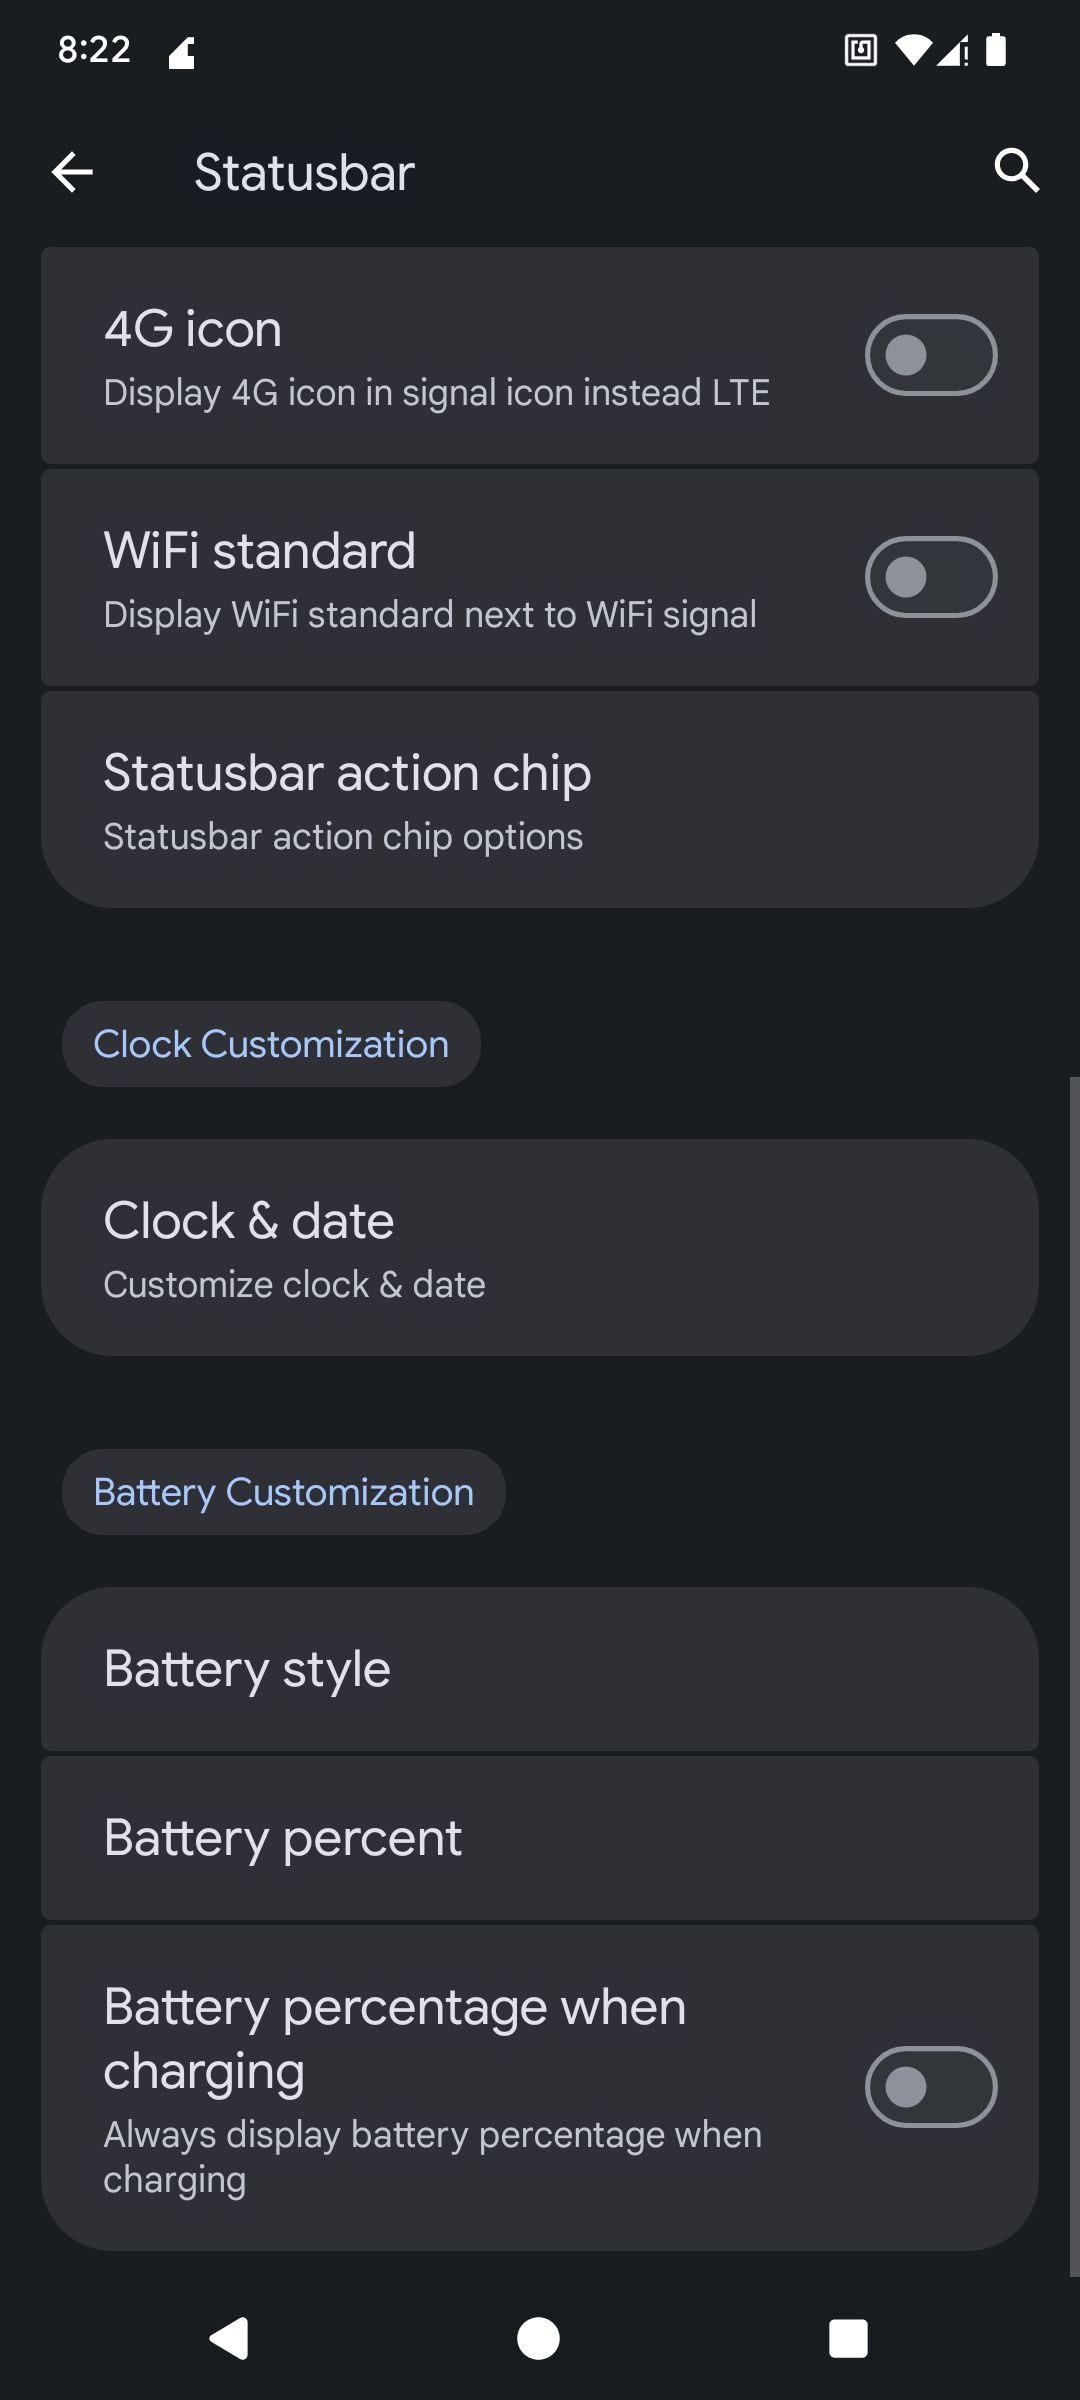Tap Battery Customization section label

(x=284, y=1492)
